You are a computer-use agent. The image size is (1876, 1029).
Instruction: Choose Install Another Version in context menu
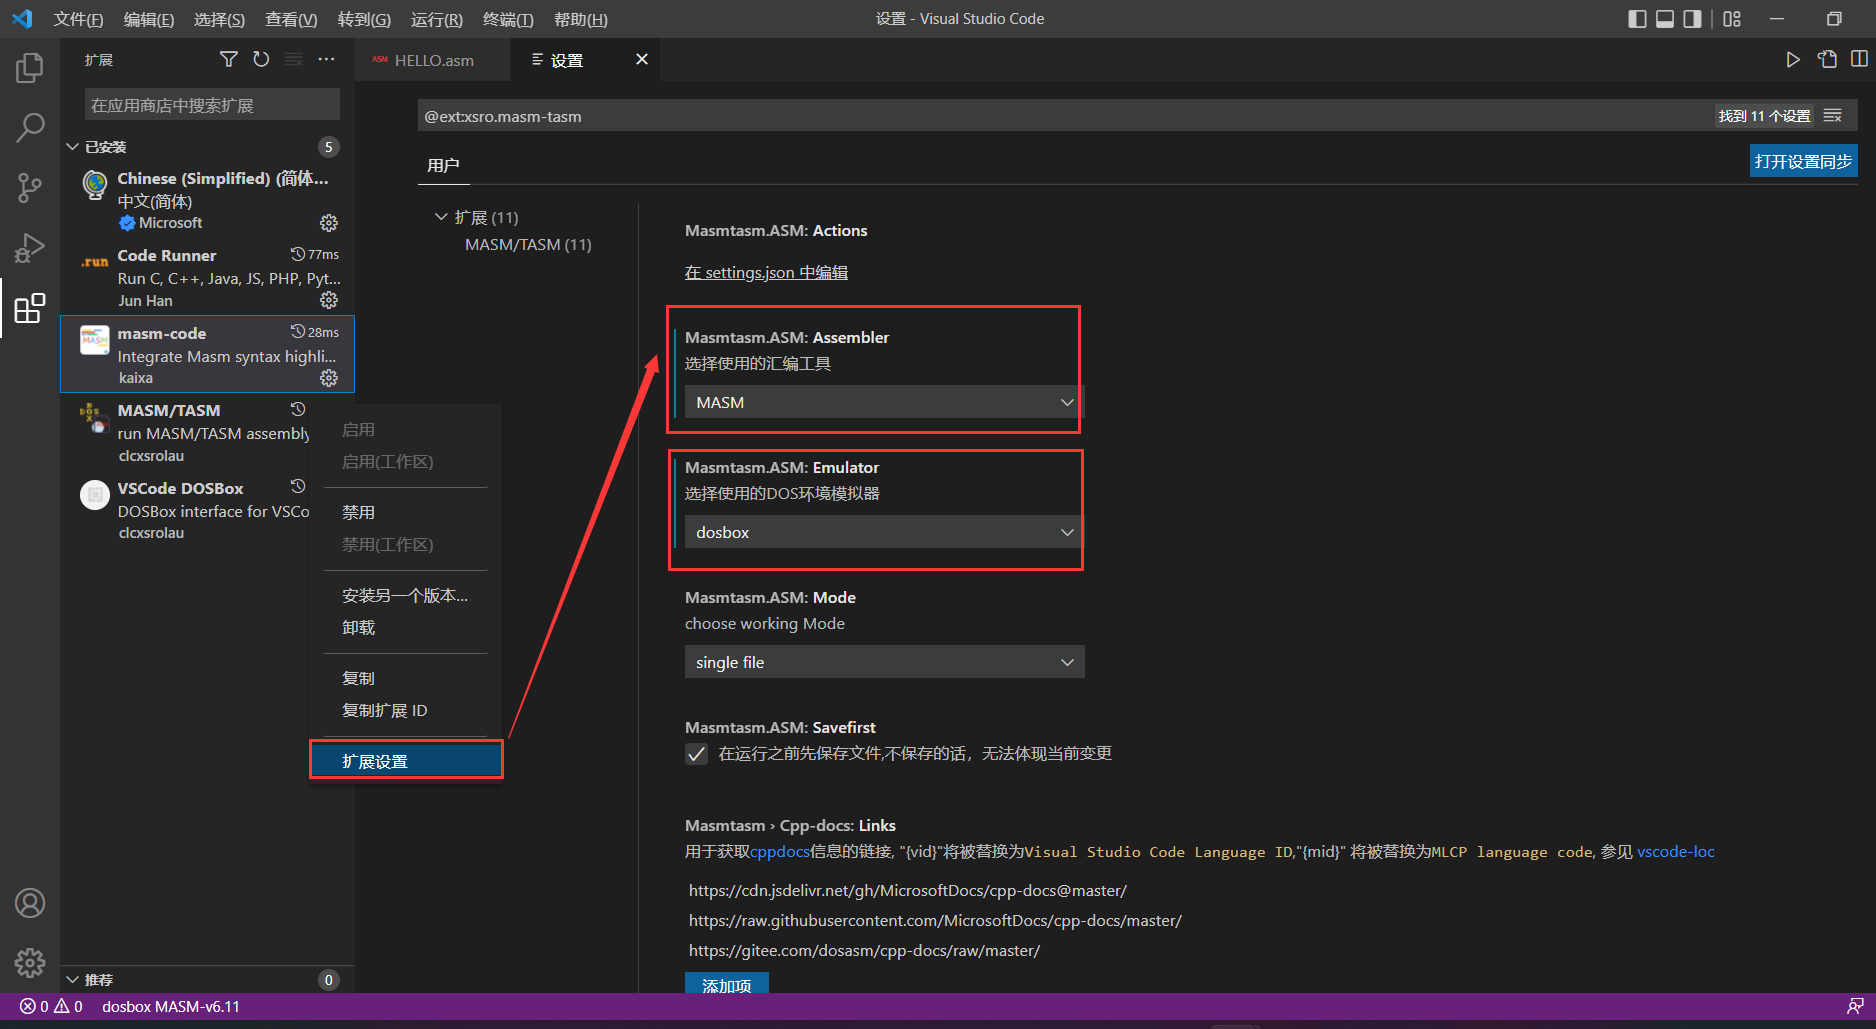point(405,595)
